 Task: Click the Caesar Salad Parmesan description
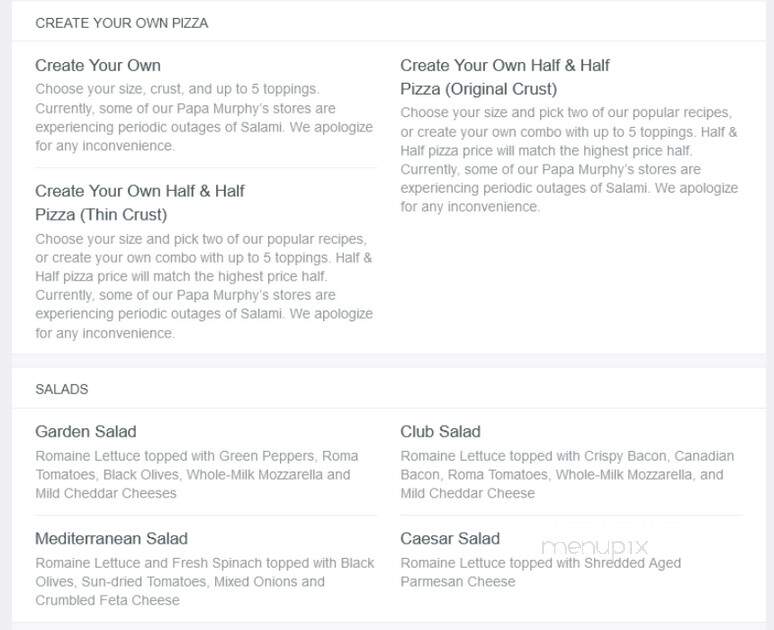click(x=541, y=572)
